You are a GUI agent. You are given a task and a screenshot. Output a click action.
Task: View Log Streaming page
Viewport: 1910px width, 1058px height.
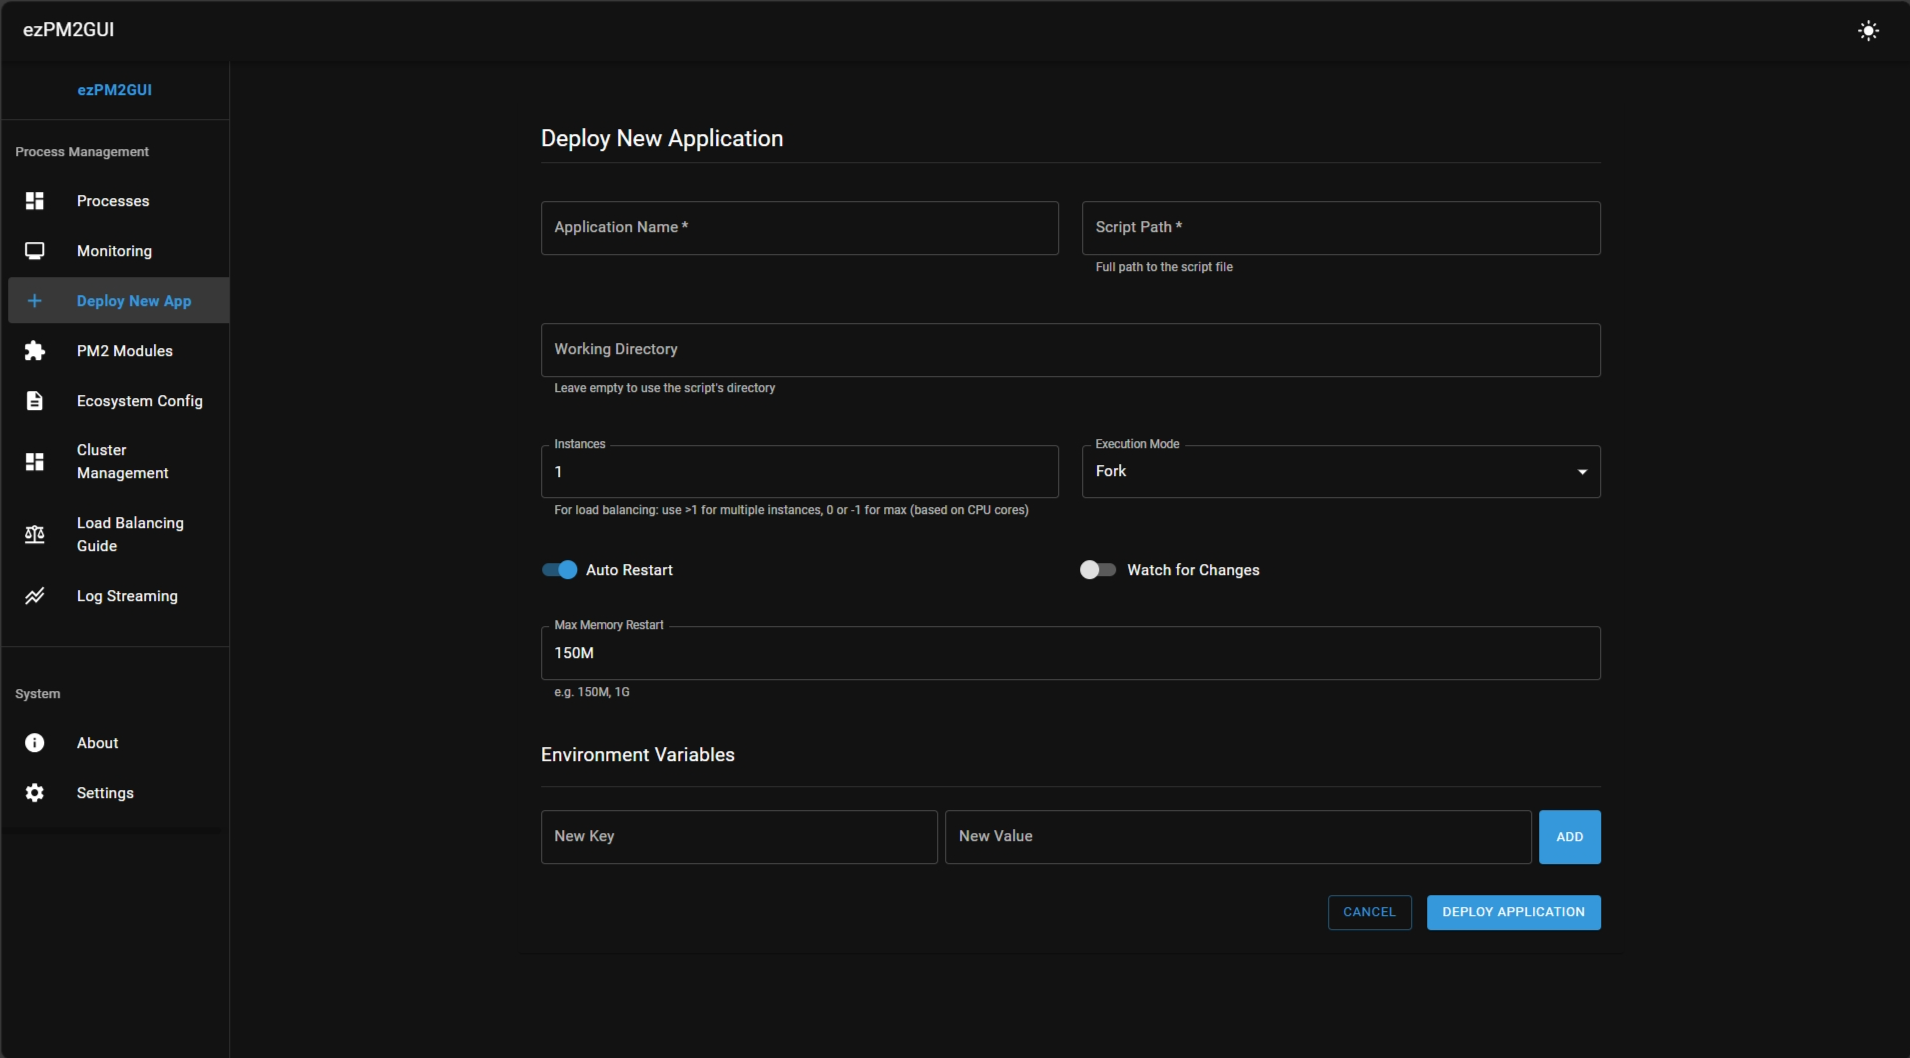click(119, 596)
